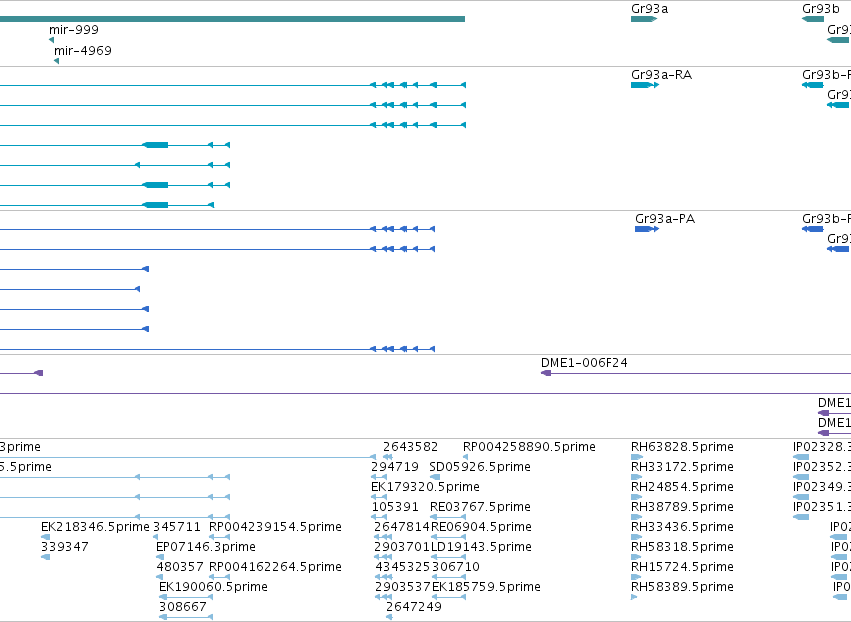Click the Gr93a-RA transcript glyph

(645, 85)
